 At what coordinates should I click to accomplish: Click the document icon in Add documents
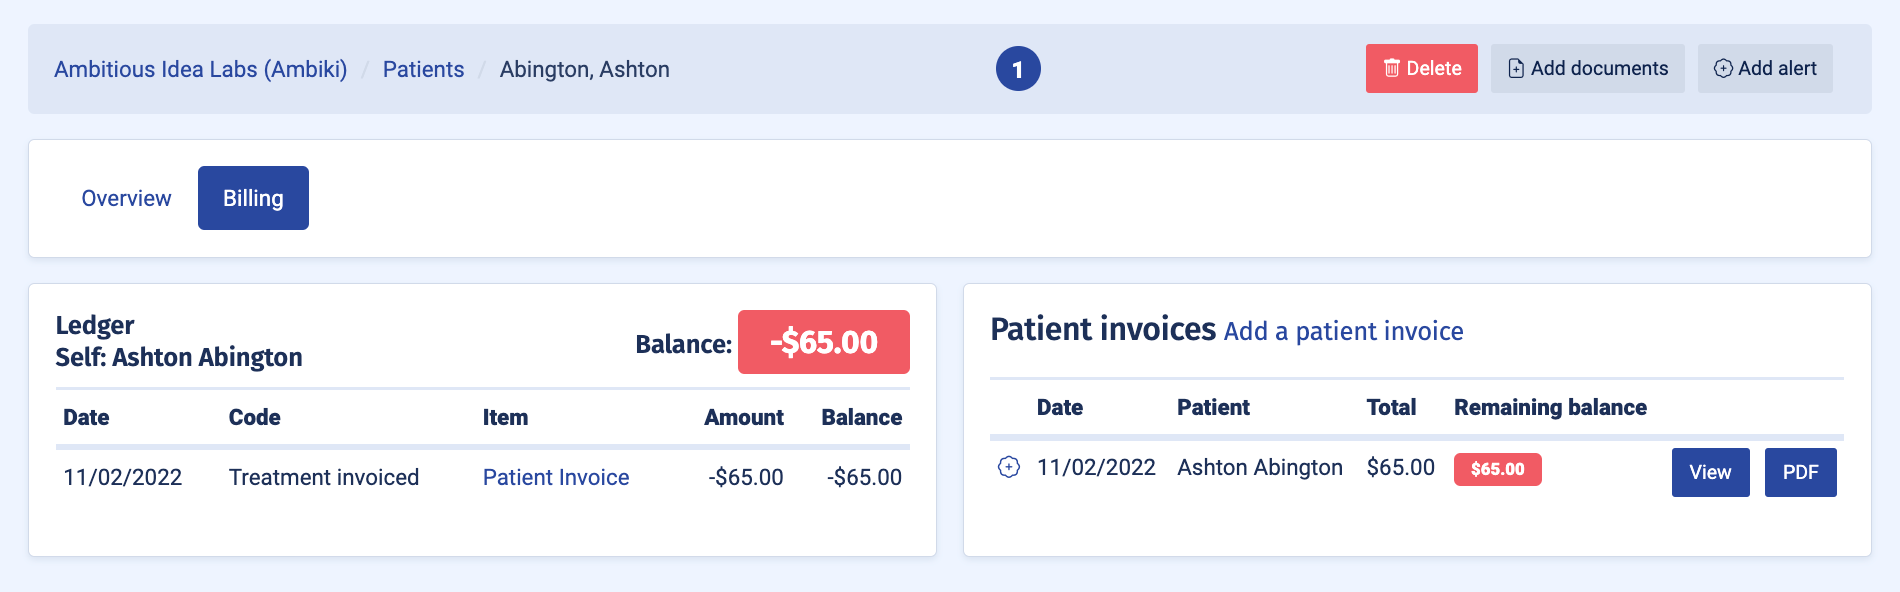pos(1516,68)
